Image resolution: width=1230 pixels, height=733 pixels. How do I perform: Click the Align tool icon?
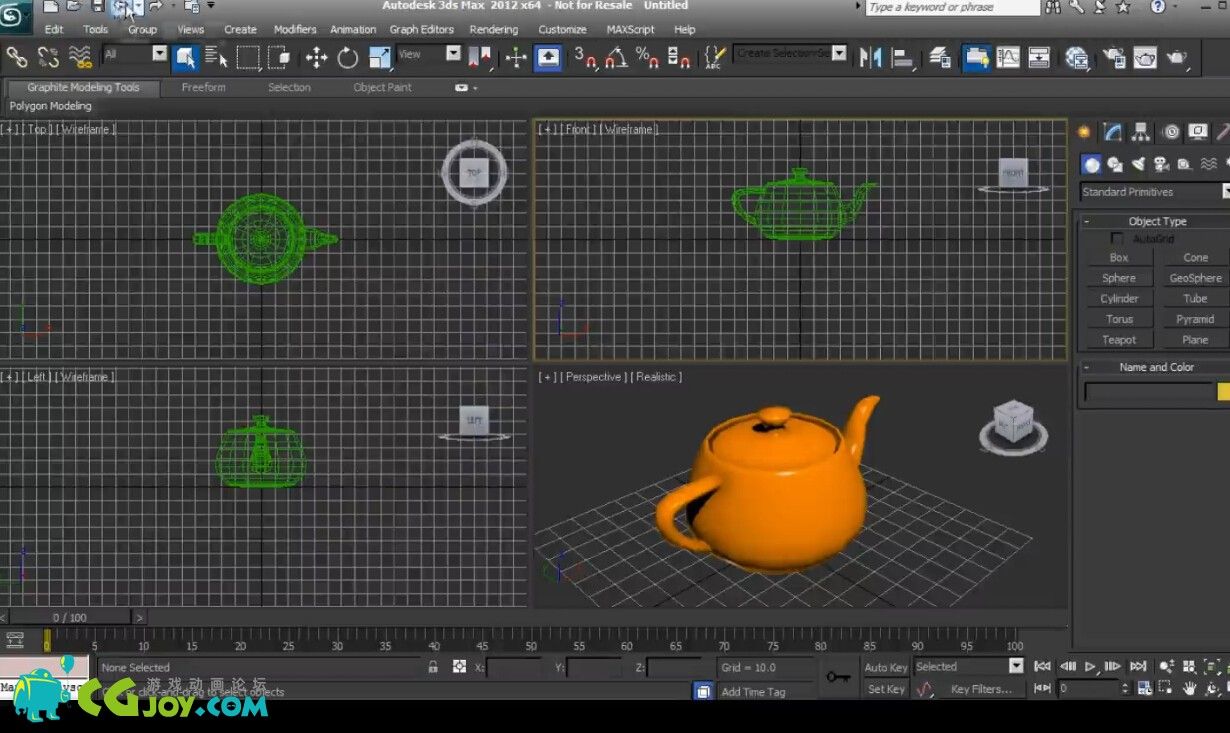[903, 57]
